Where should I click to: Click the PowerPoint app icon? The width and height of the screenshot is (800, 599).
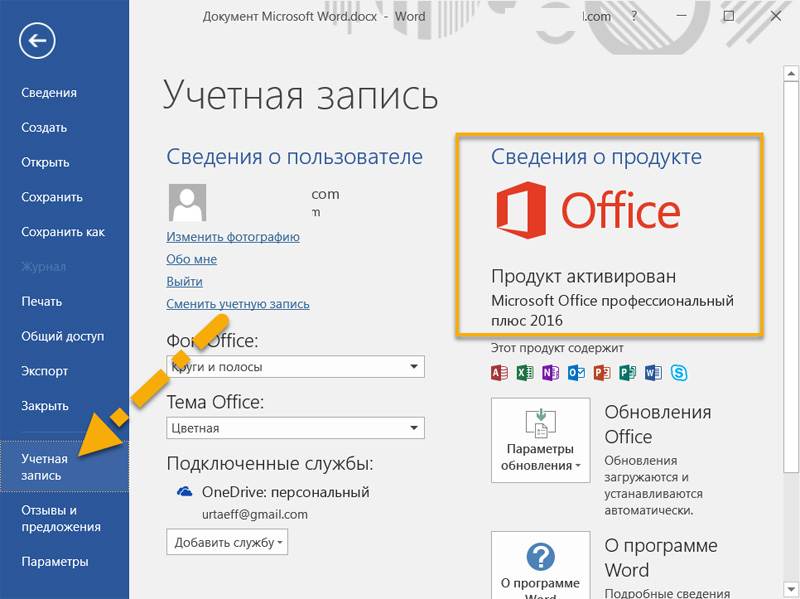click(602, 374)
